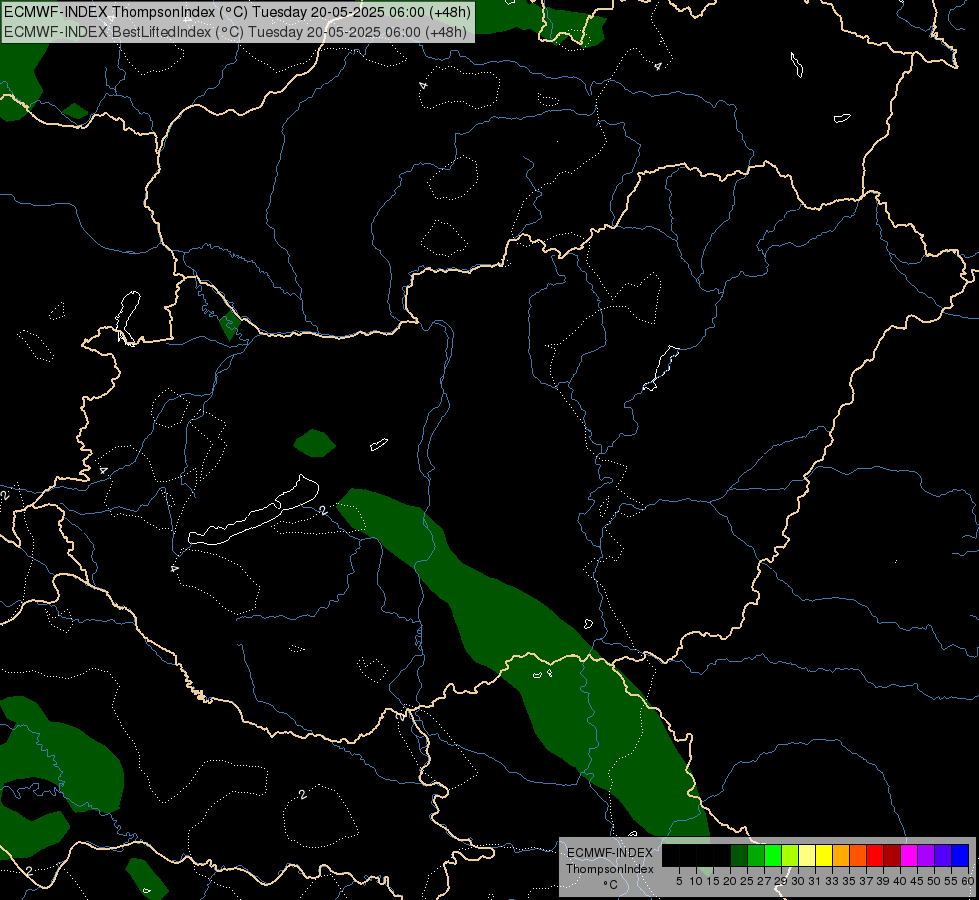Click the small green hexagonal patch north of Balaton
Screen dimensions: 979x900
coord(315,443)
